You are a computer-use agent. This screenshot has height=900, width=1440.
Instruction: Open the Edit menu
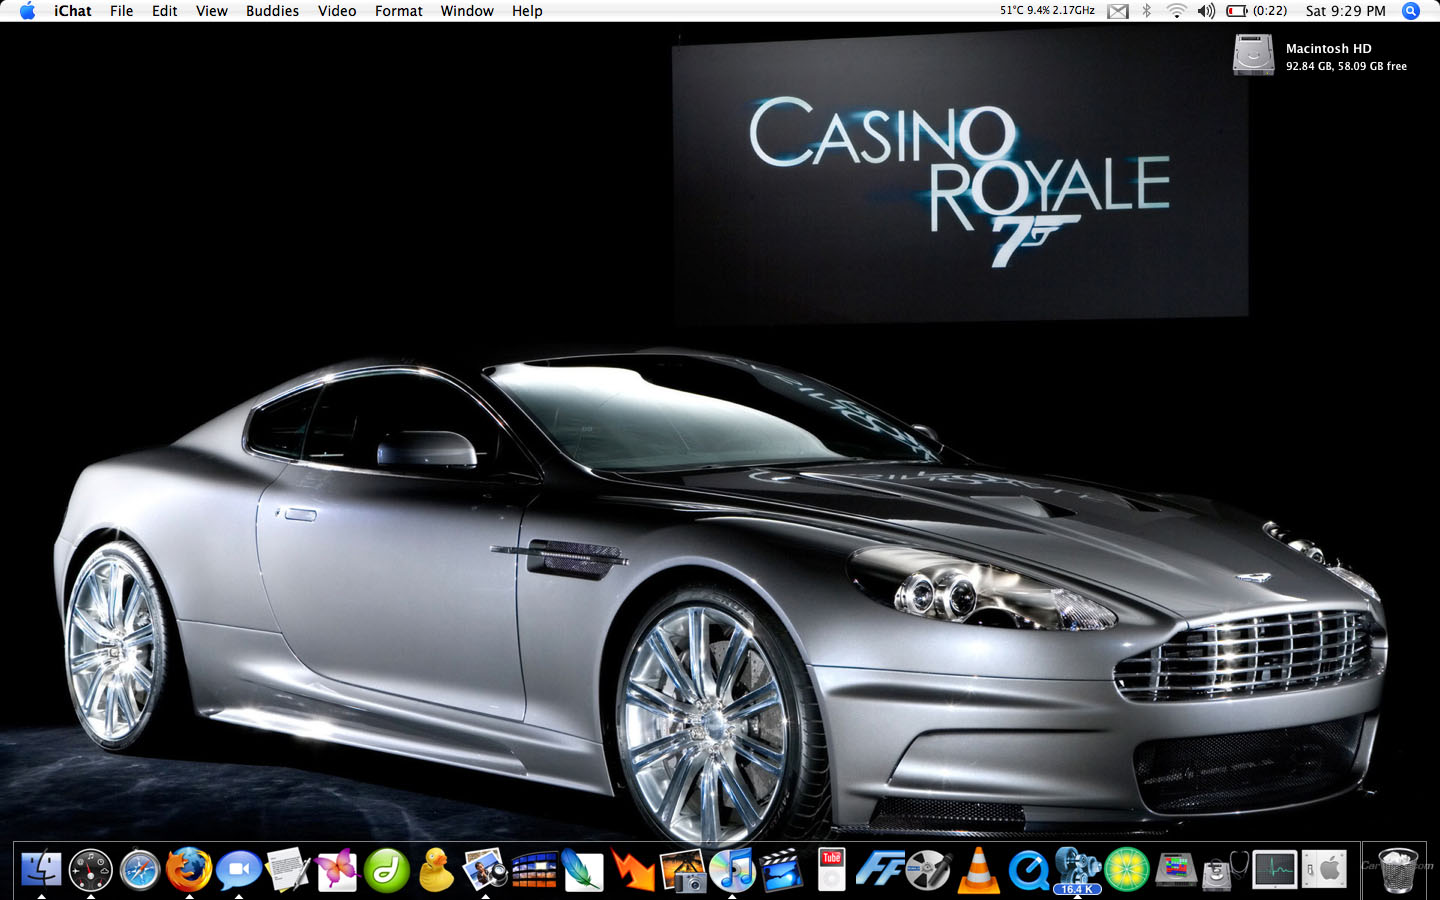click(165, 11)
